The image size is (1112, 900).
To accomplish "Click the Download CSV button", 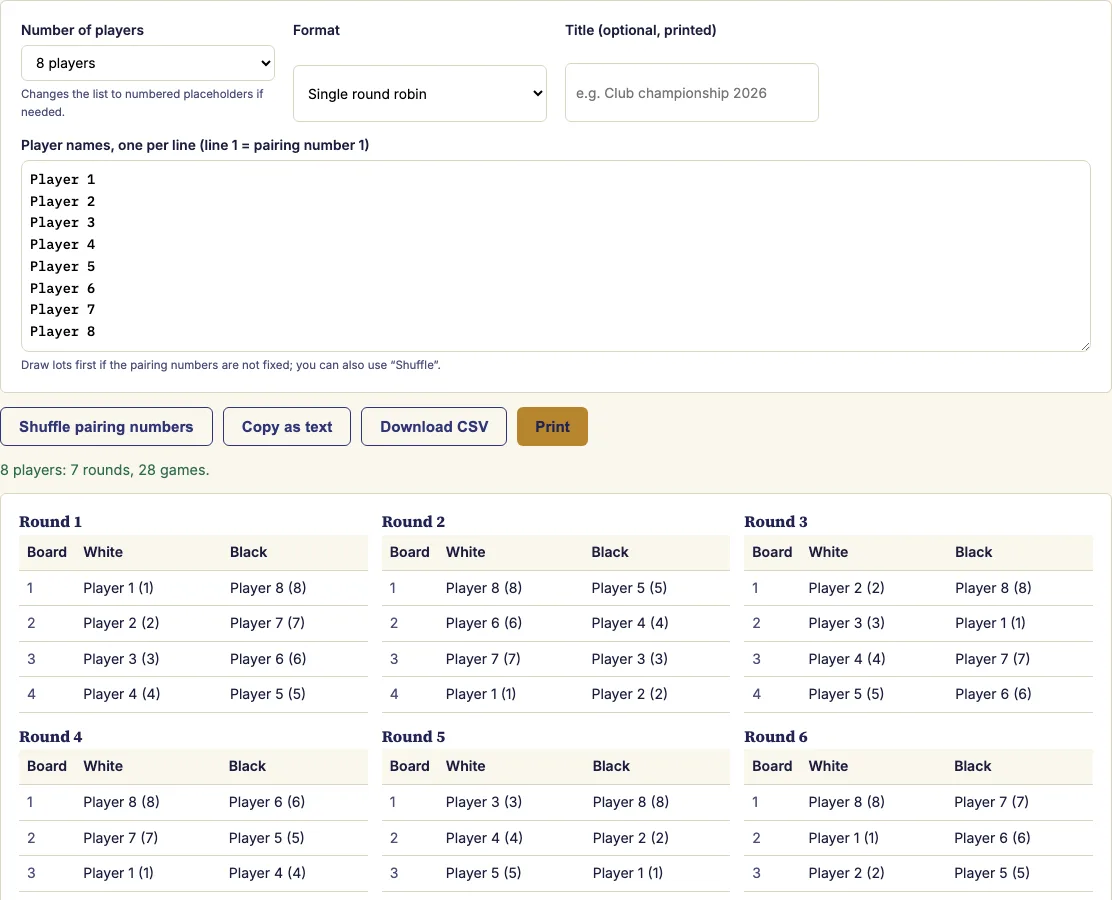I will point(434,427).
